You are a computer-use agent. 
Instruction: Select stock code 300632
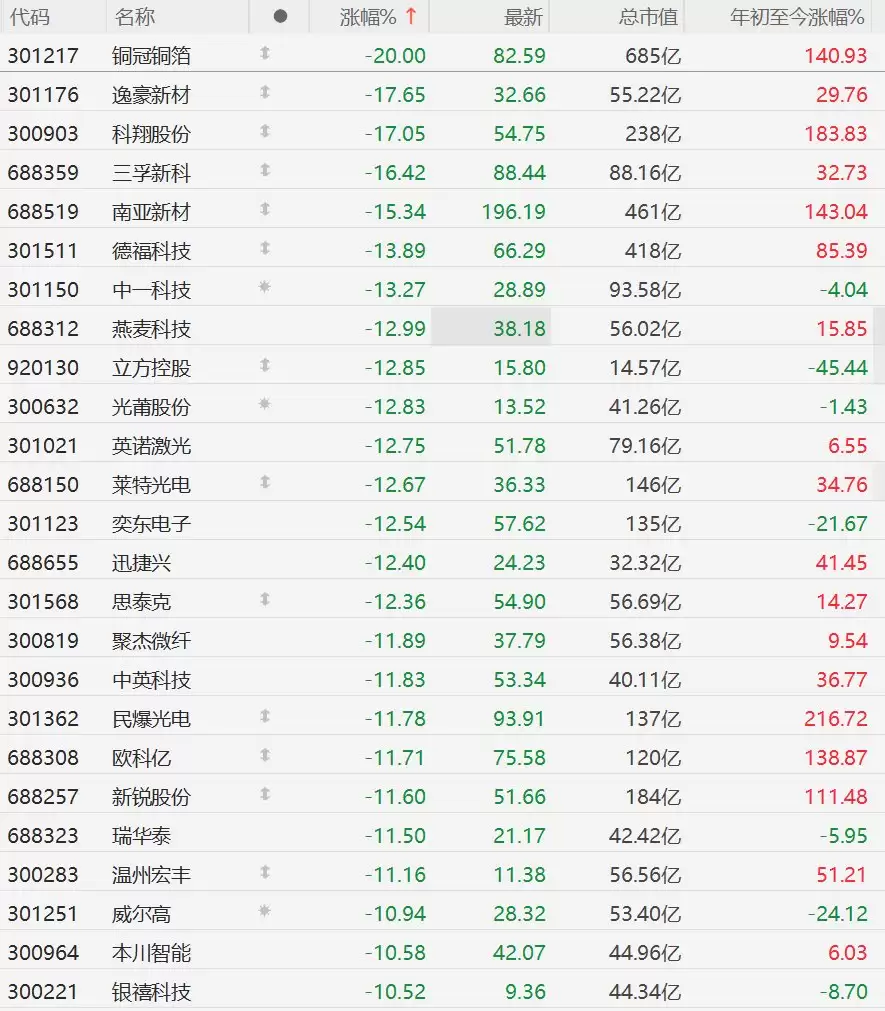[43, 407]
